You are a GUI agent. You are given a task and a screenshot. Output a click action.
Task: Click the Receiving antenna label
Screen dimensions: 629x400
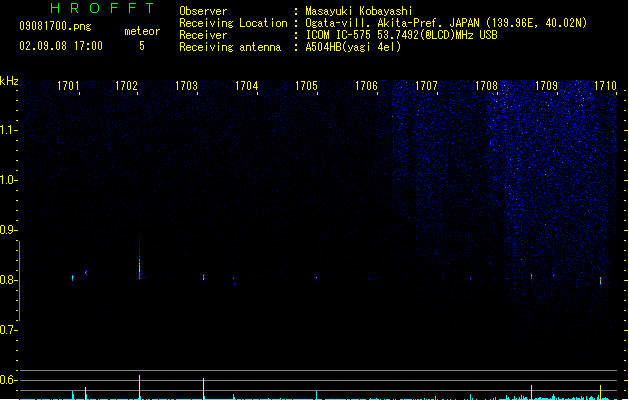coord(230,47)
